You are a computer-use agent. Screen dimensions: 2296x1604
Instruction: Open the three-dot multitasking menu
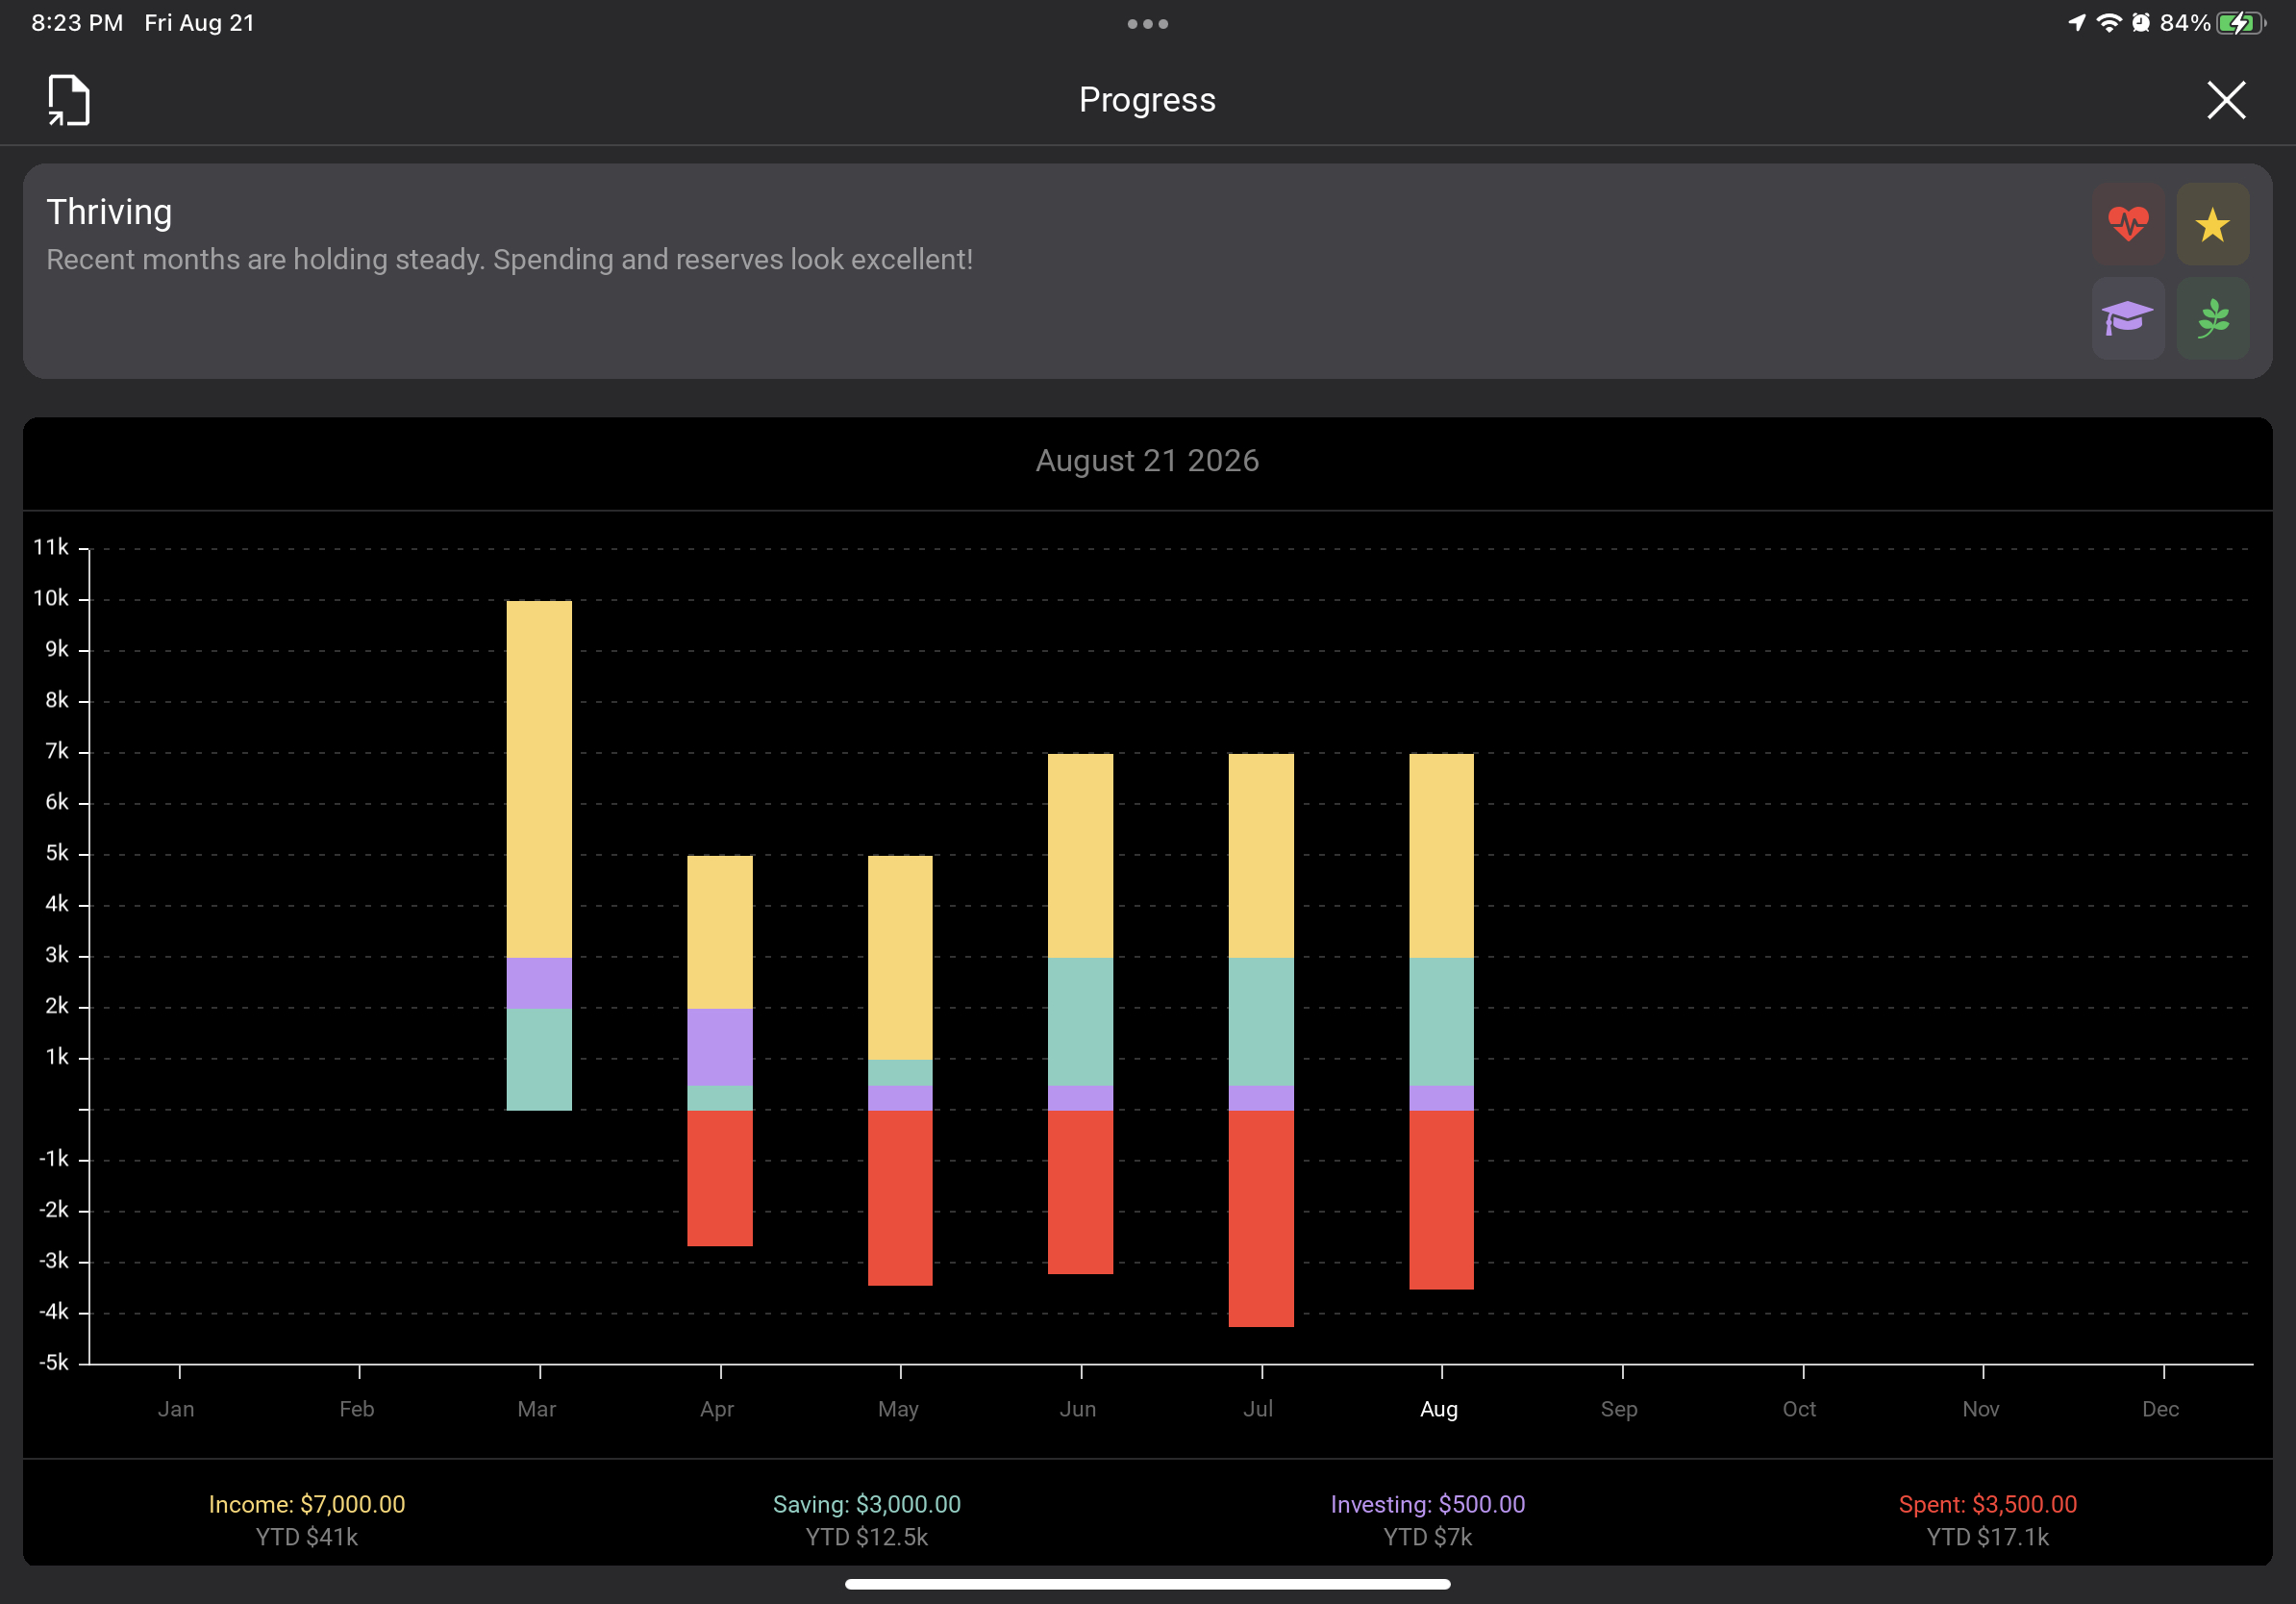tap(1147, 24)
